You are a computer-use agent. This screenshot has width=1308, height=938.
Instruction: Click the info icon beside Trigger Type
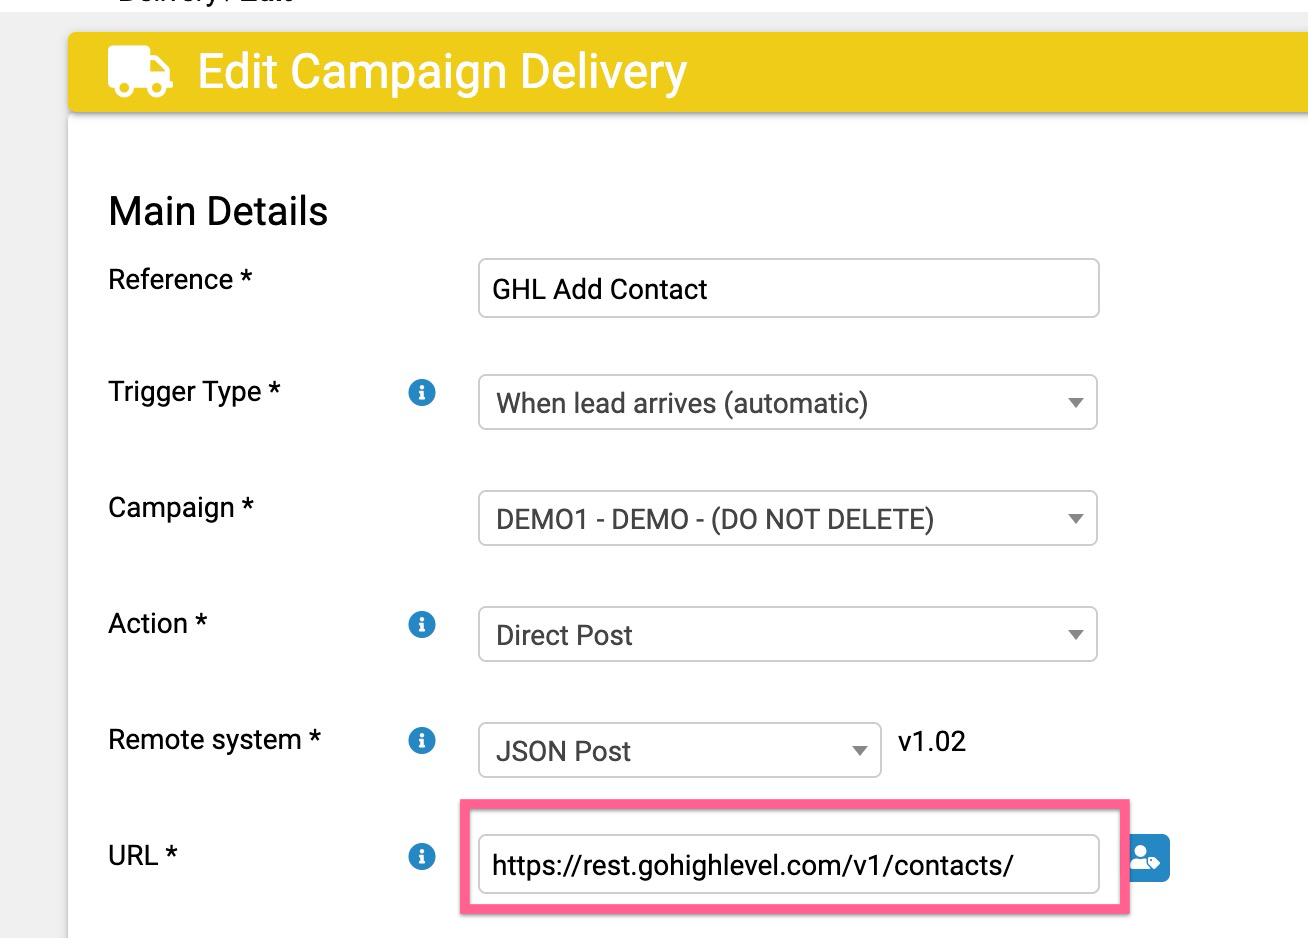coord(422,393)
